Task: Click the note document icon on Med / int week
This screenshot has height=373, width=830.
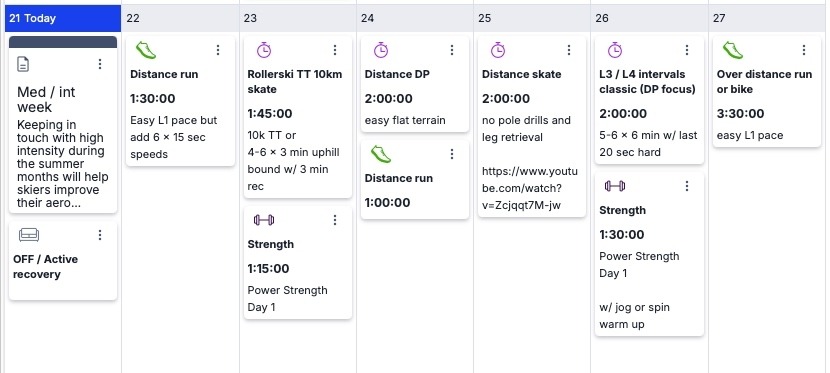Action: coord(23,64)
